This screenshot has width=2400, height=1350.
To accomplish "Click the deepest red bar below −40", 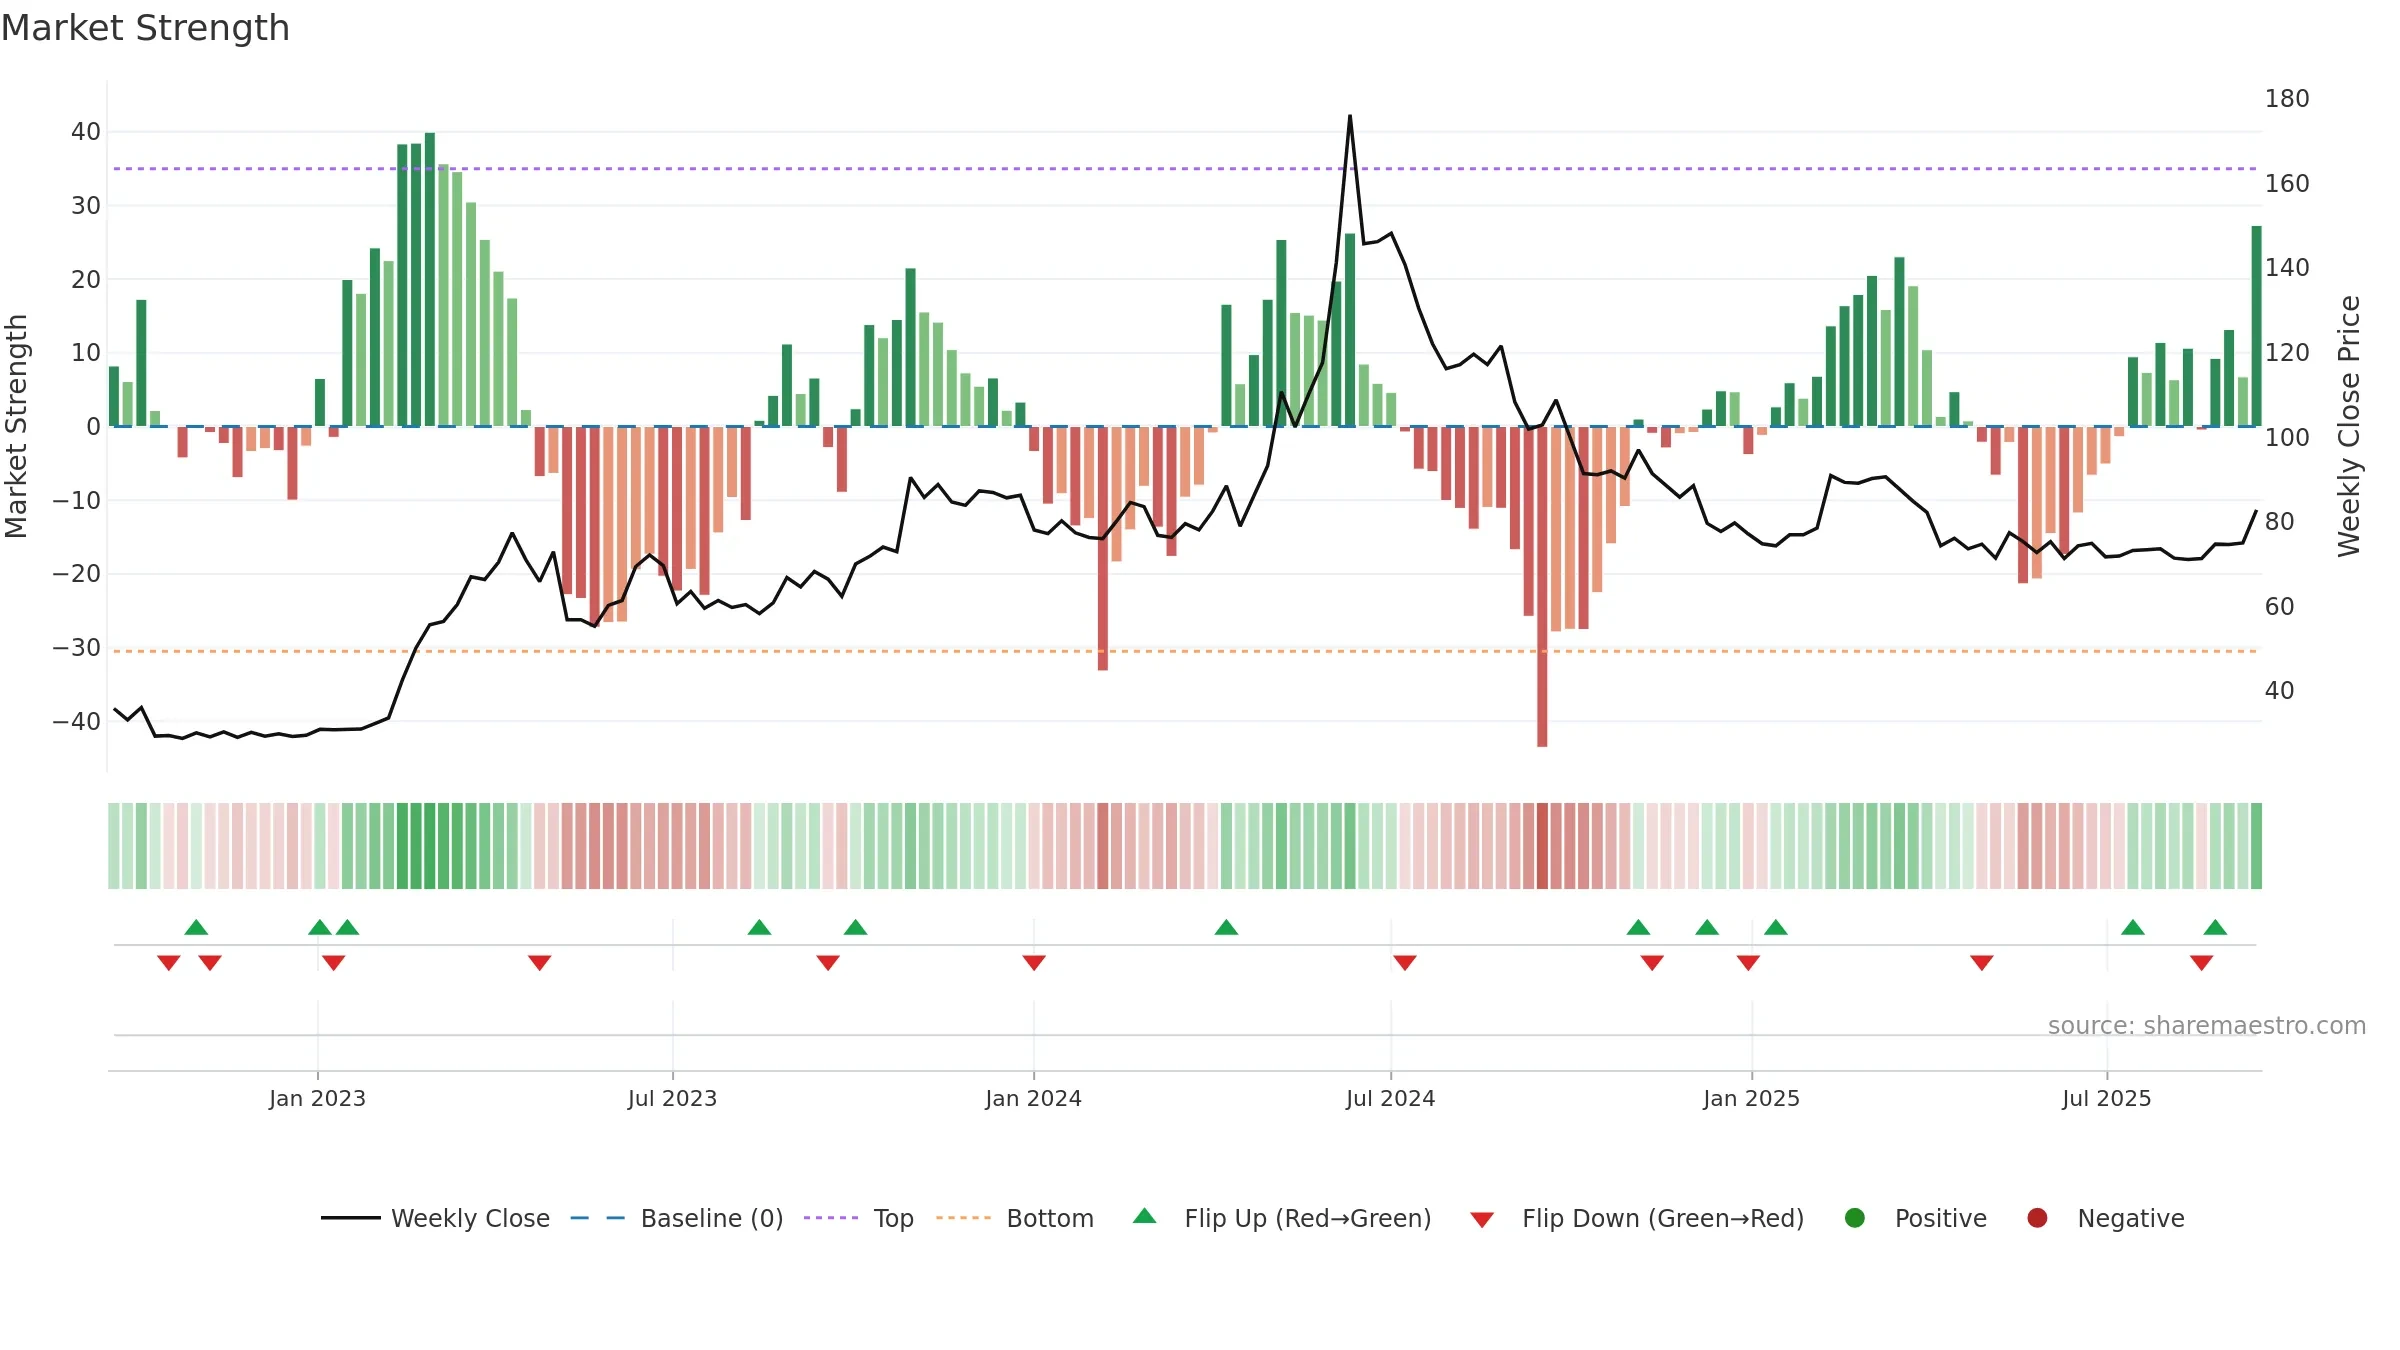I will click(1542, 586).
